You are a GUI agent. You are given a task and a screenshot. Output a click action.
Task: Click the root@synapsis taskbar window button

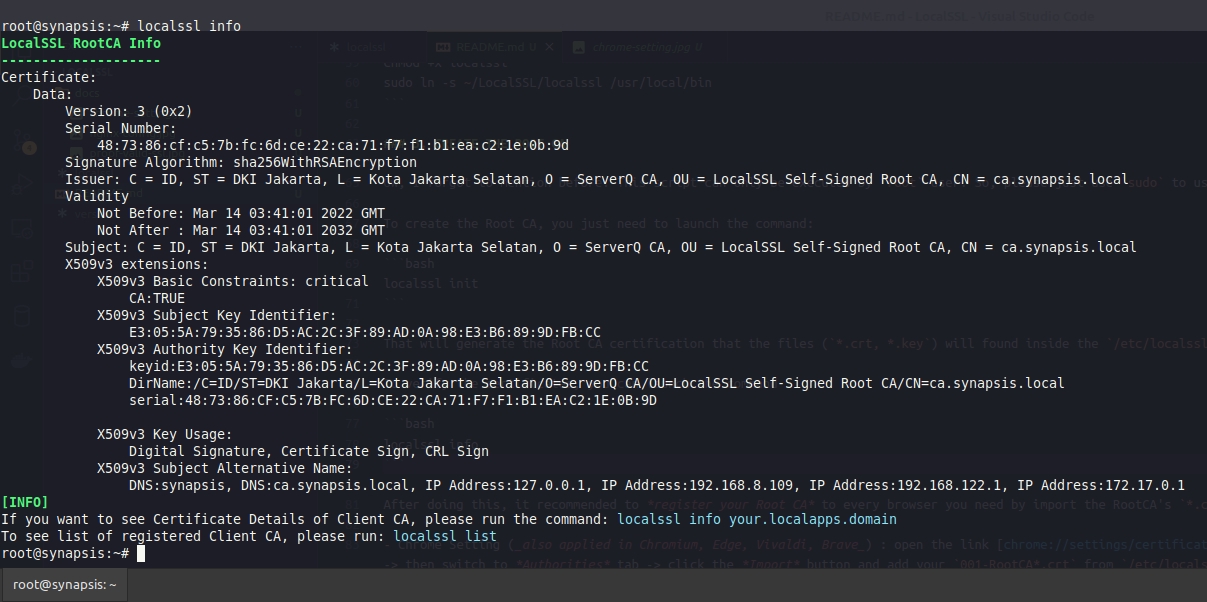[64, 585]
